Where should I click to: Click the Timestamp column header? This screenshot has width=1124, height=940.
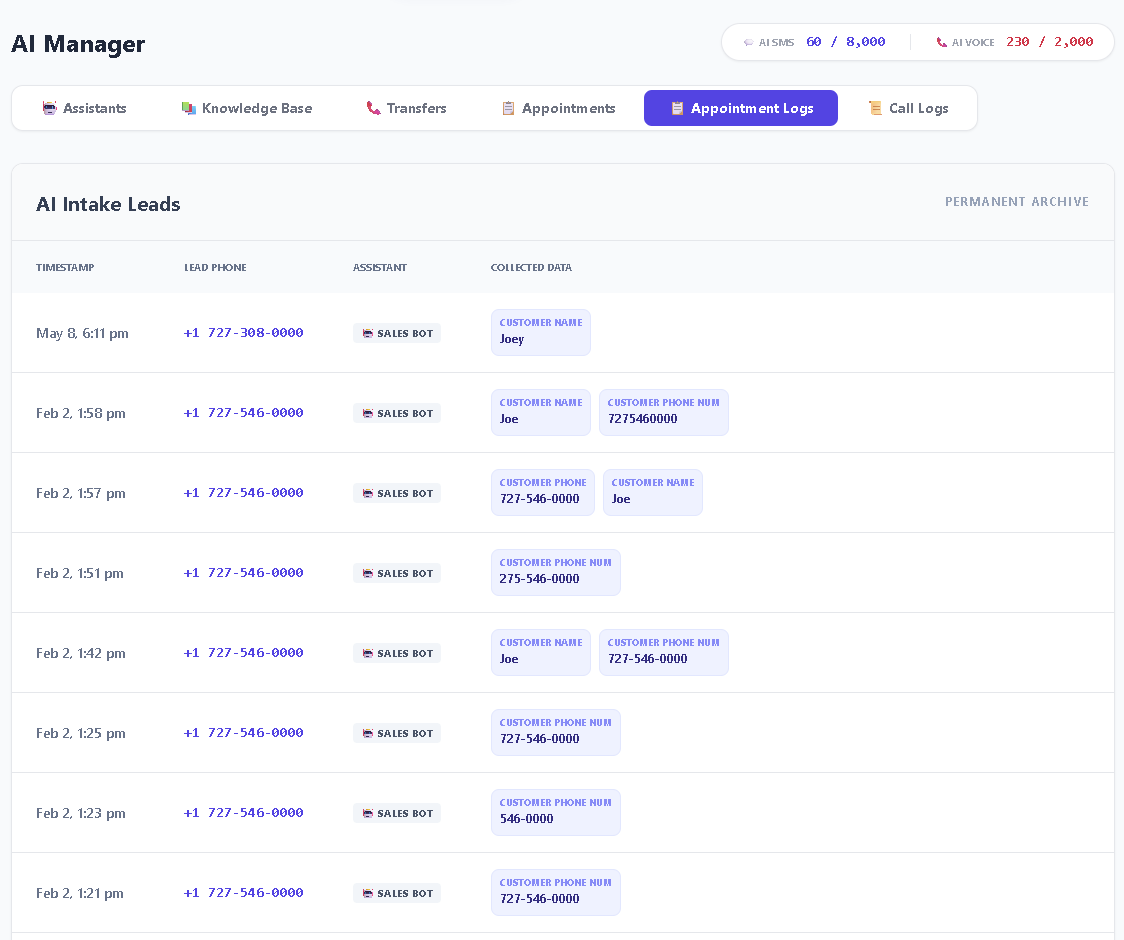tap(65, 267)
